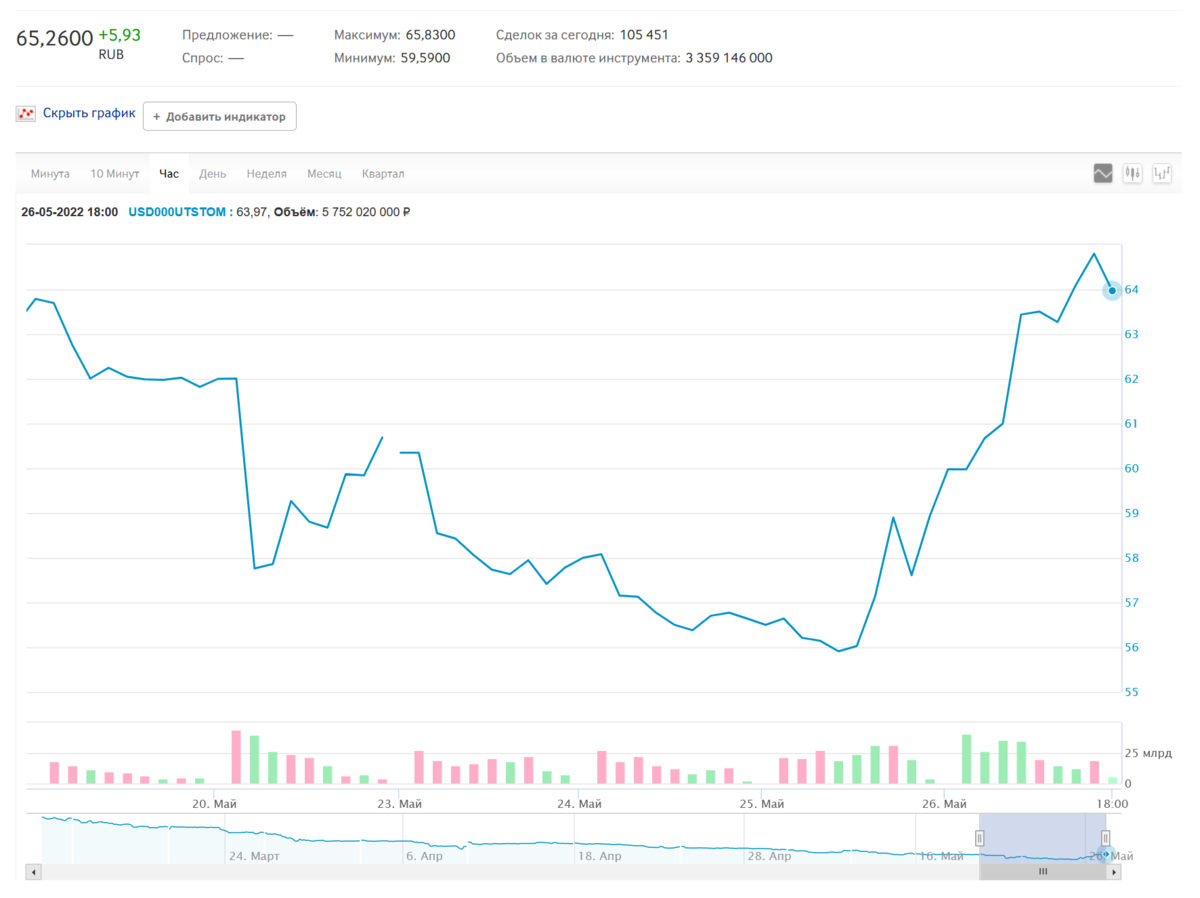The width and height of the screenshot is (1200, 898).
Task: Switch to line chart view icon
Action: coord(1103,174)
